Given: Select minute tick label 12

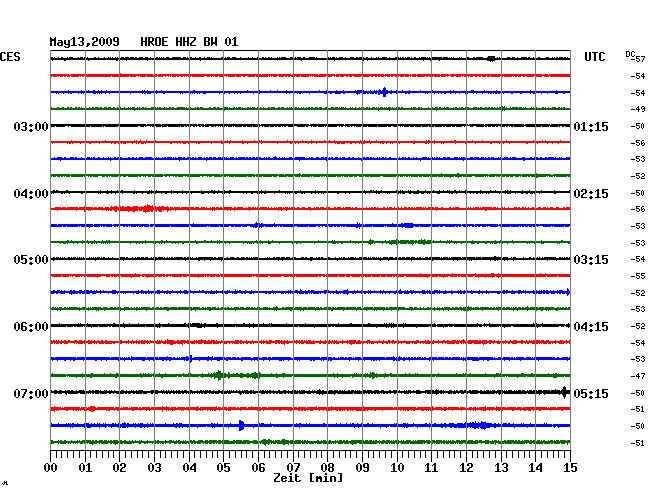Looking at the screenshot, I should [x=466, y=467].
